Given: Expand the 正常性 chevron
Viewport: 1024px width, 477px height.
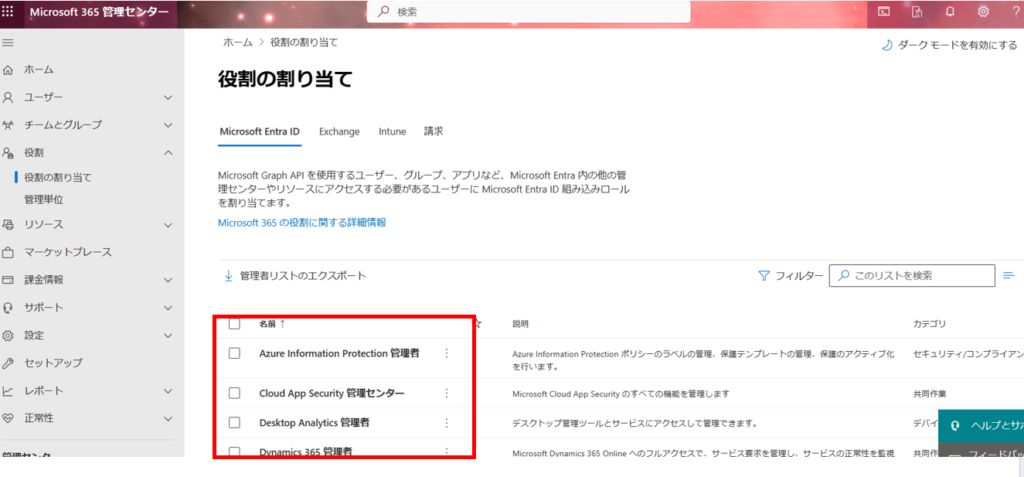Looking at the screenshot, I should point(168,418).
